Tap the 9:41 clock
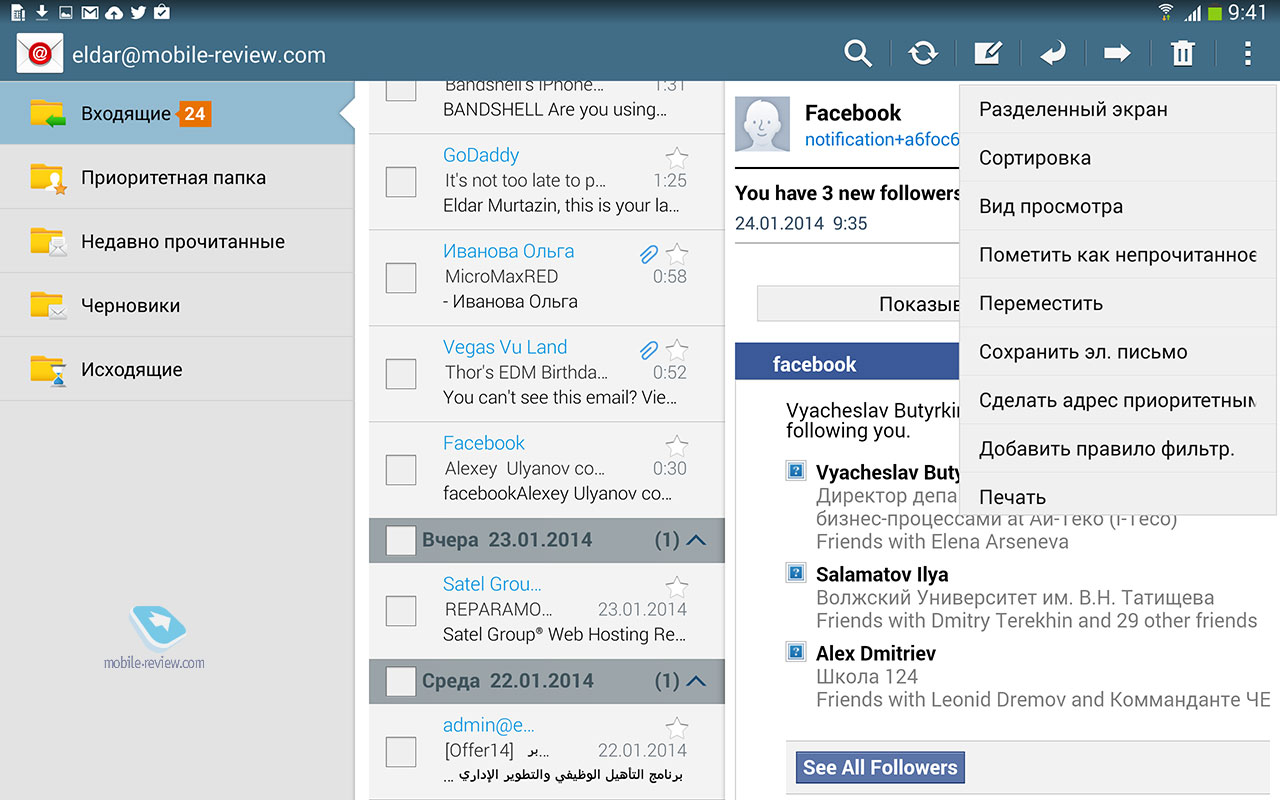Screen dimensions: 1280x800 (x=1248, y=13)
